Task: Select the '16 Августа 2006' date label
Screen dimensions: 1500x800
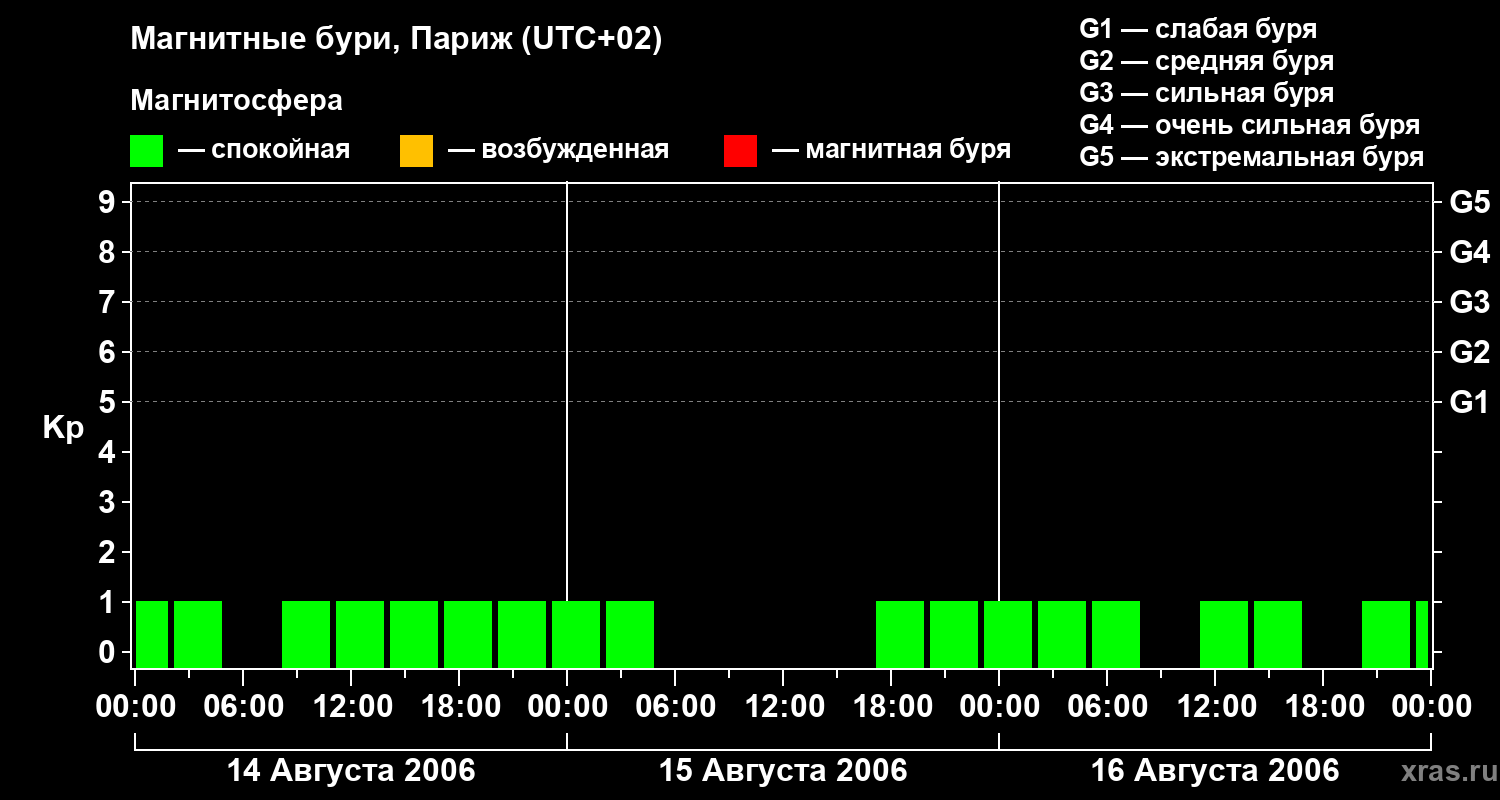Action: point(1215,771)
